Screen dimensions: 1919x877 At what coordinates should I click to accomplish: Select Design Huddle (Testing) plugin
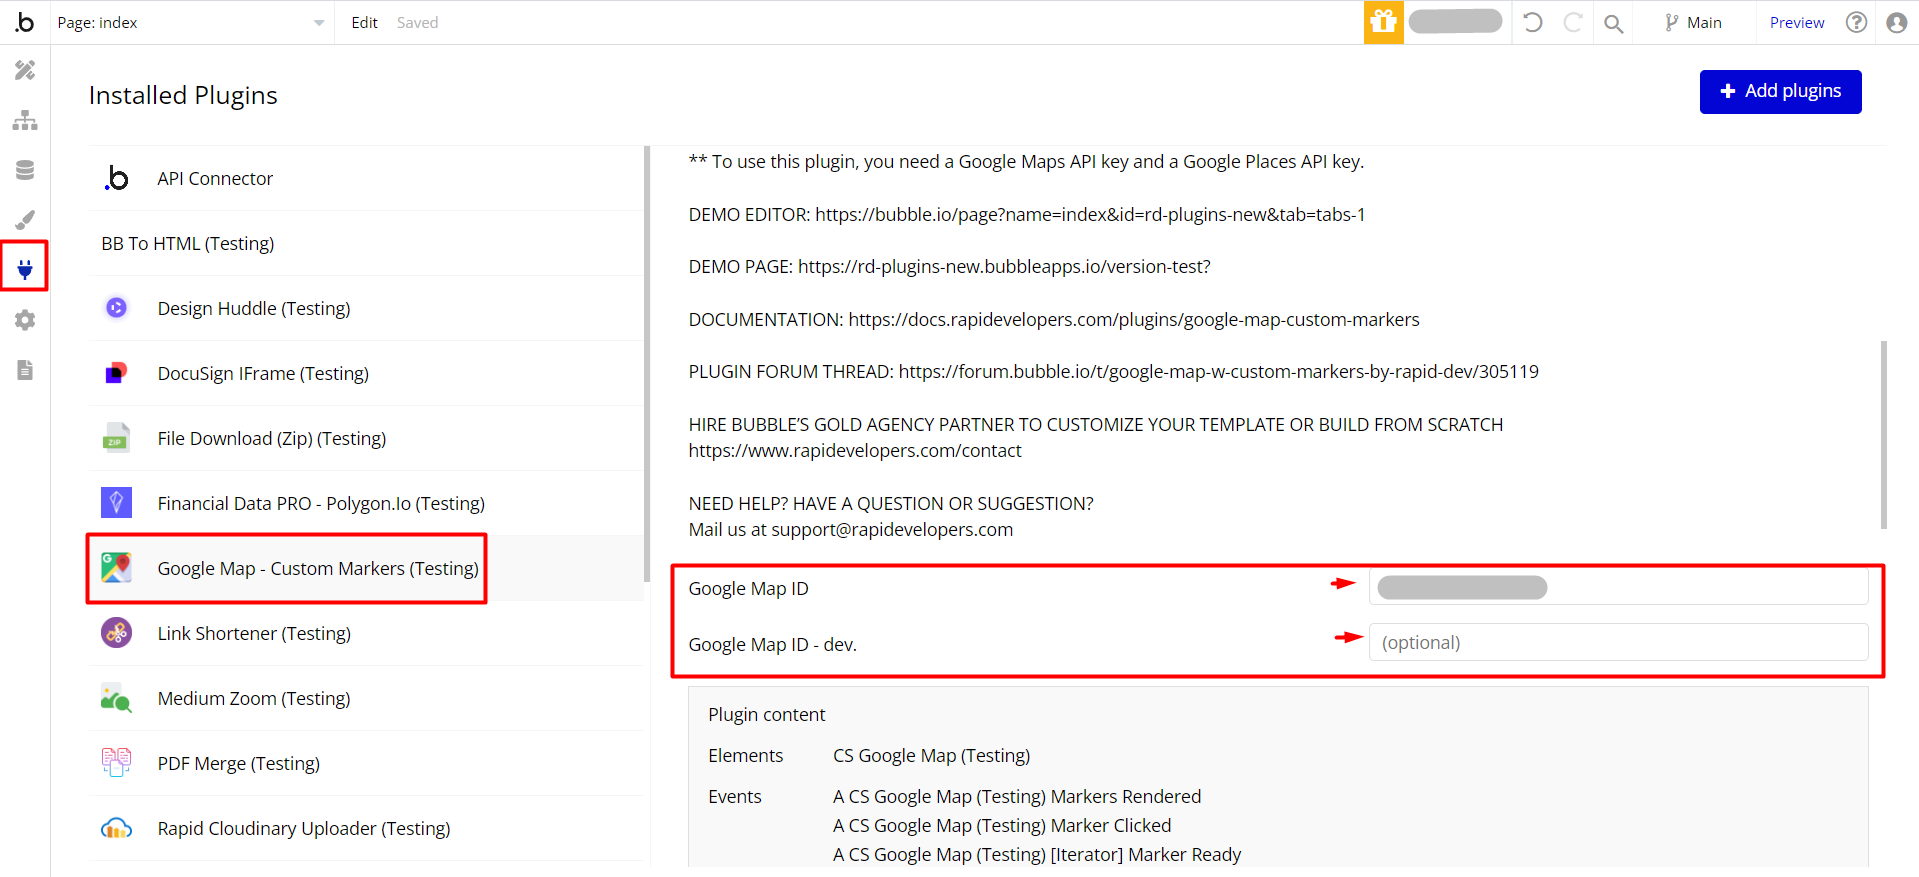[x=366, y=308]
